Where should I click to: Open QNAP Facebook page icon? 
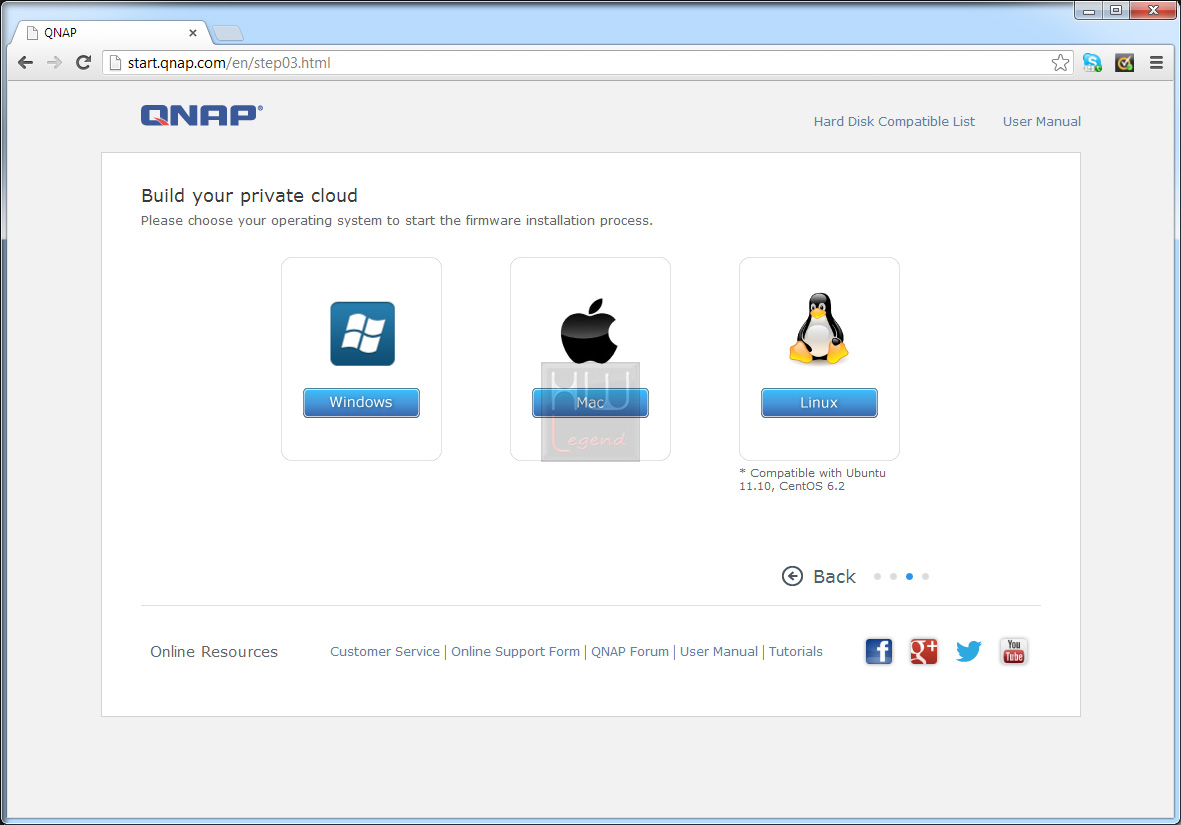[x=878, y=651]
